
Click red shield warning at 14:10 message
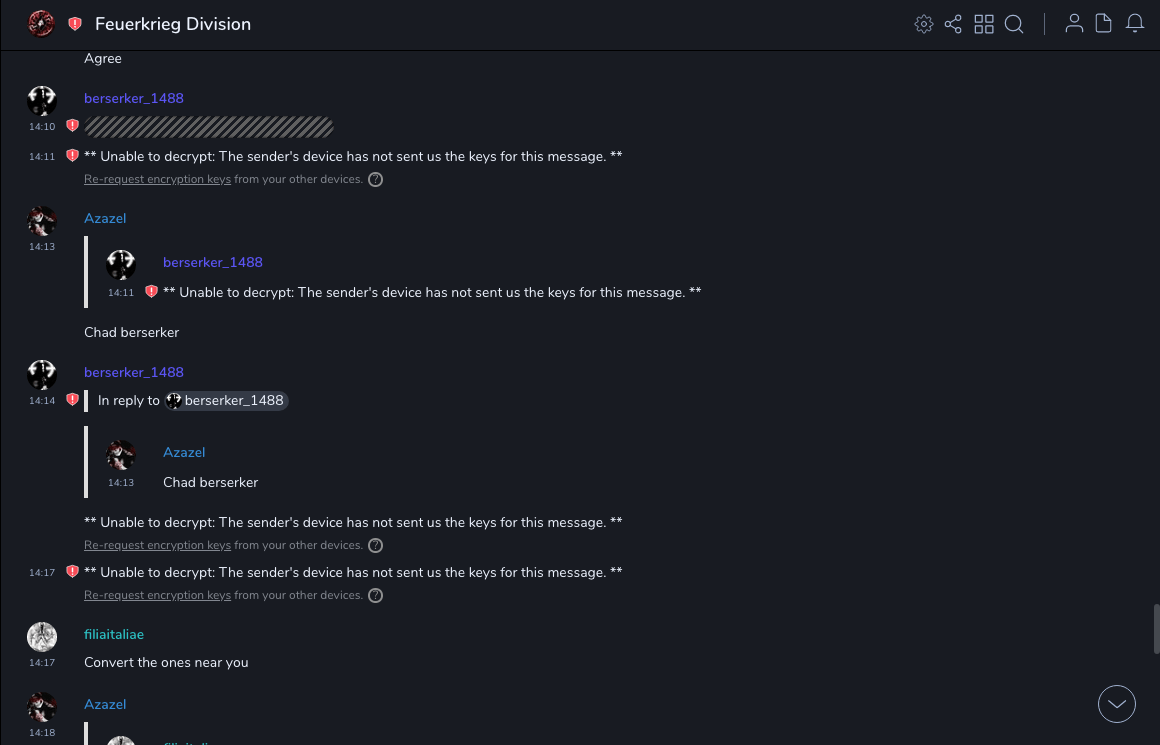[x=72, y=126]
